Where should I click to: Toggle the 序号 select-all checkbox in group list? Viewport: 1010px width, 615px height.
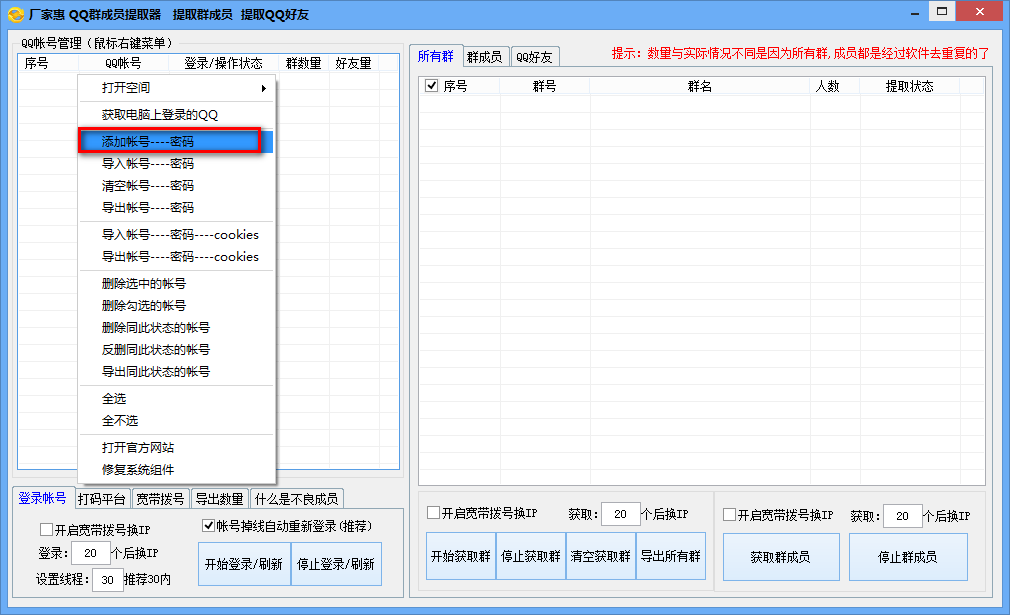point(432,86)
